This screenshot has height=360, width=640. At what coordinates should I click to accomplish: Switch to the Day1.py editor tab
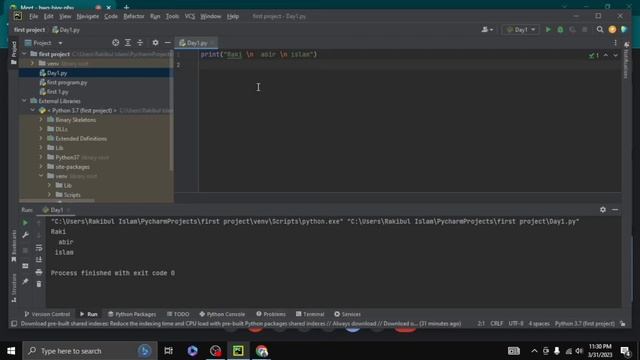pyautogui.click(x=196, y=43)
